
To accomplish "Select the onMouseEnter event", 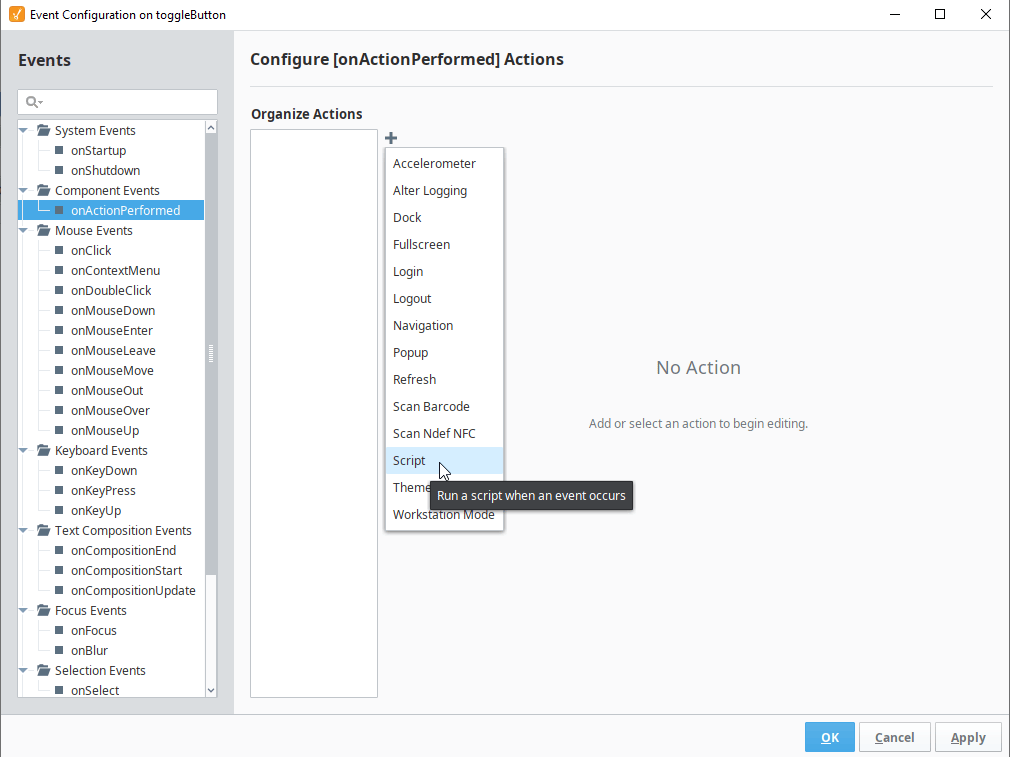I will point(111,330).
